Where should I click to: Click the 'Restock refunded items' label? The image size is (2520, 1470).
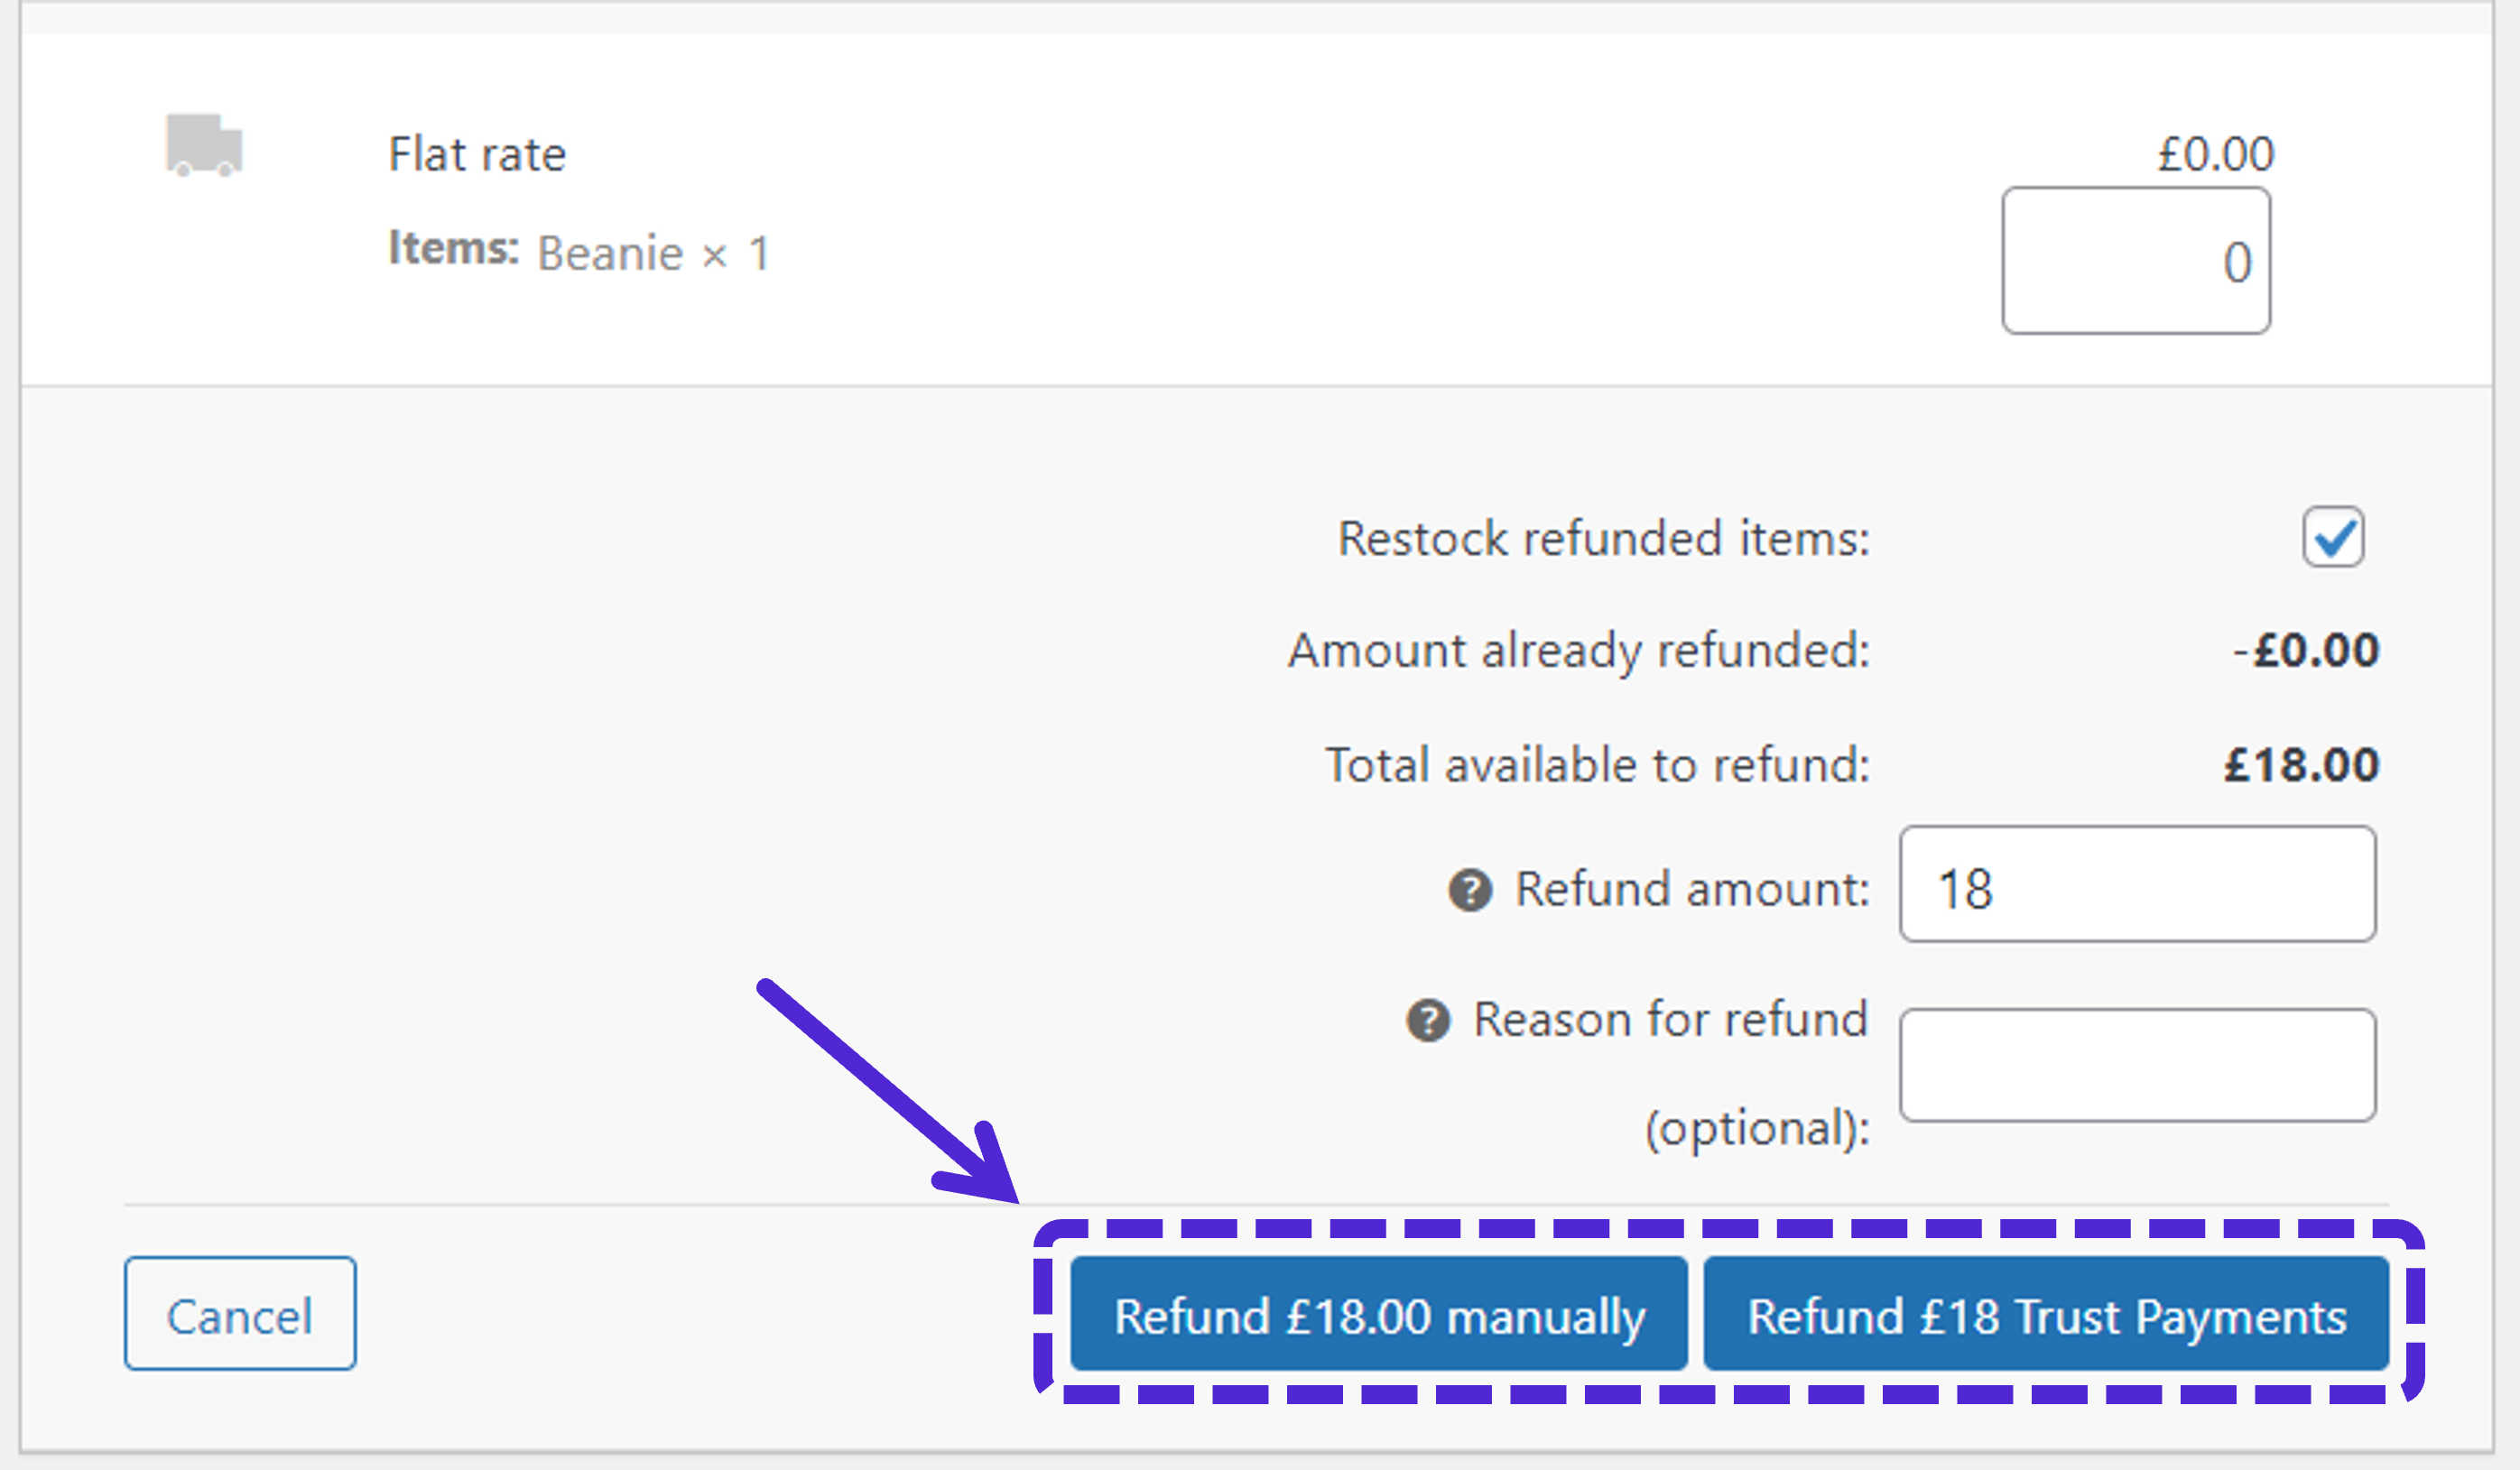click(1603, 539)
